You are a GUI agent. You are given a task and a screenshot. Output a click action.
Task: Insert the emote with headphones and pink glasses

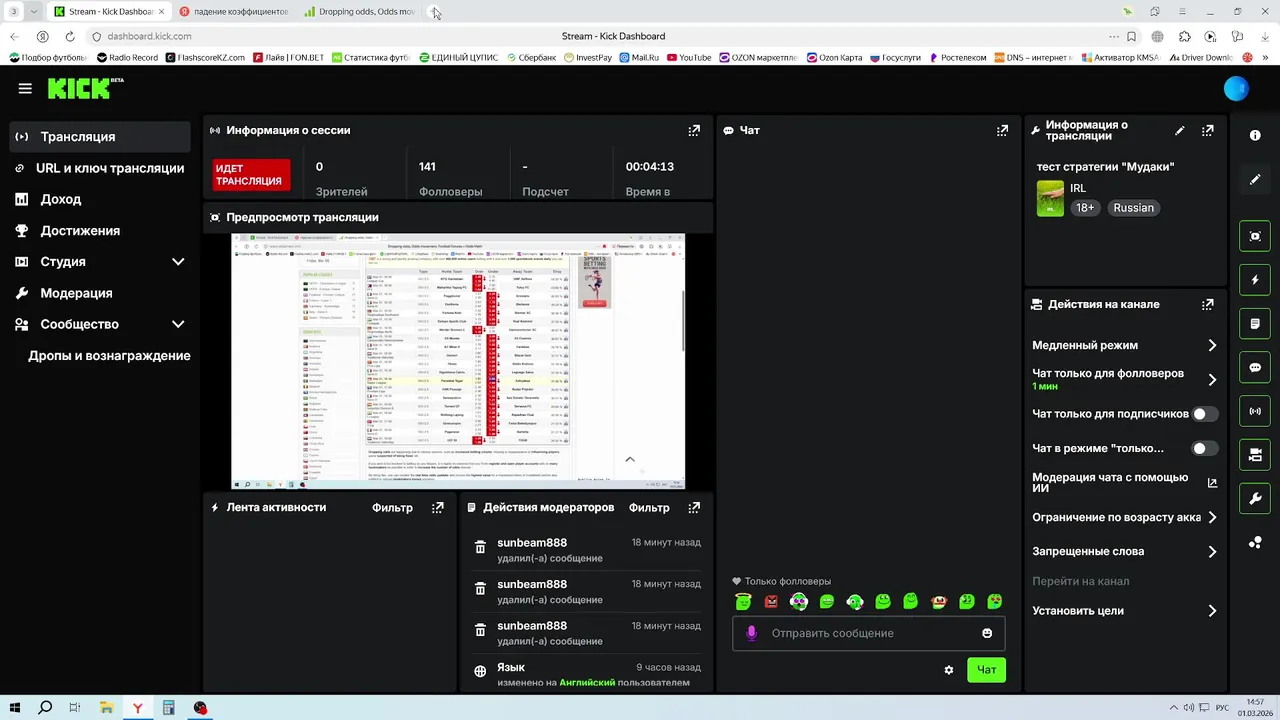pyautogui.click(x=799, y=602)
